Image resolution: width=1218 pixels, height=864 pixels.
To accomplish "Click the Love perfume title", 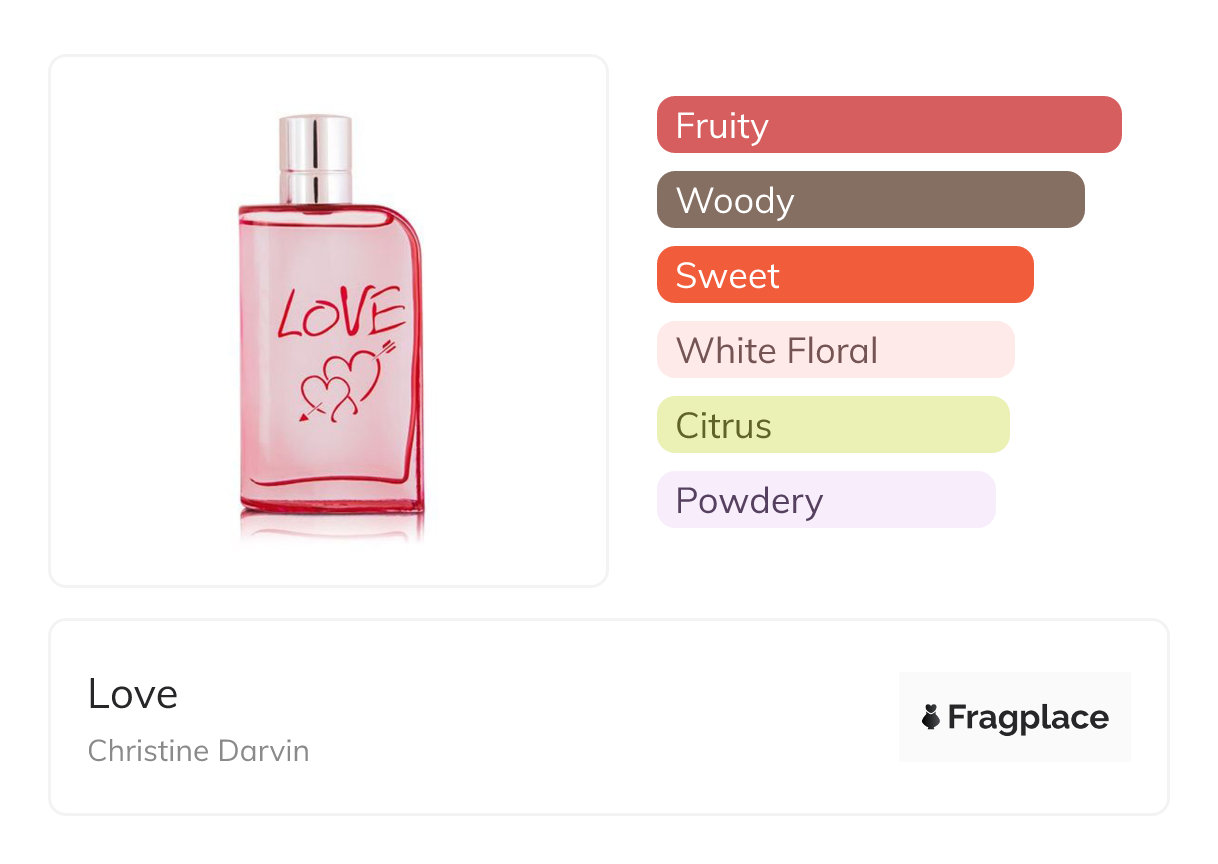I will click(133, 694).
